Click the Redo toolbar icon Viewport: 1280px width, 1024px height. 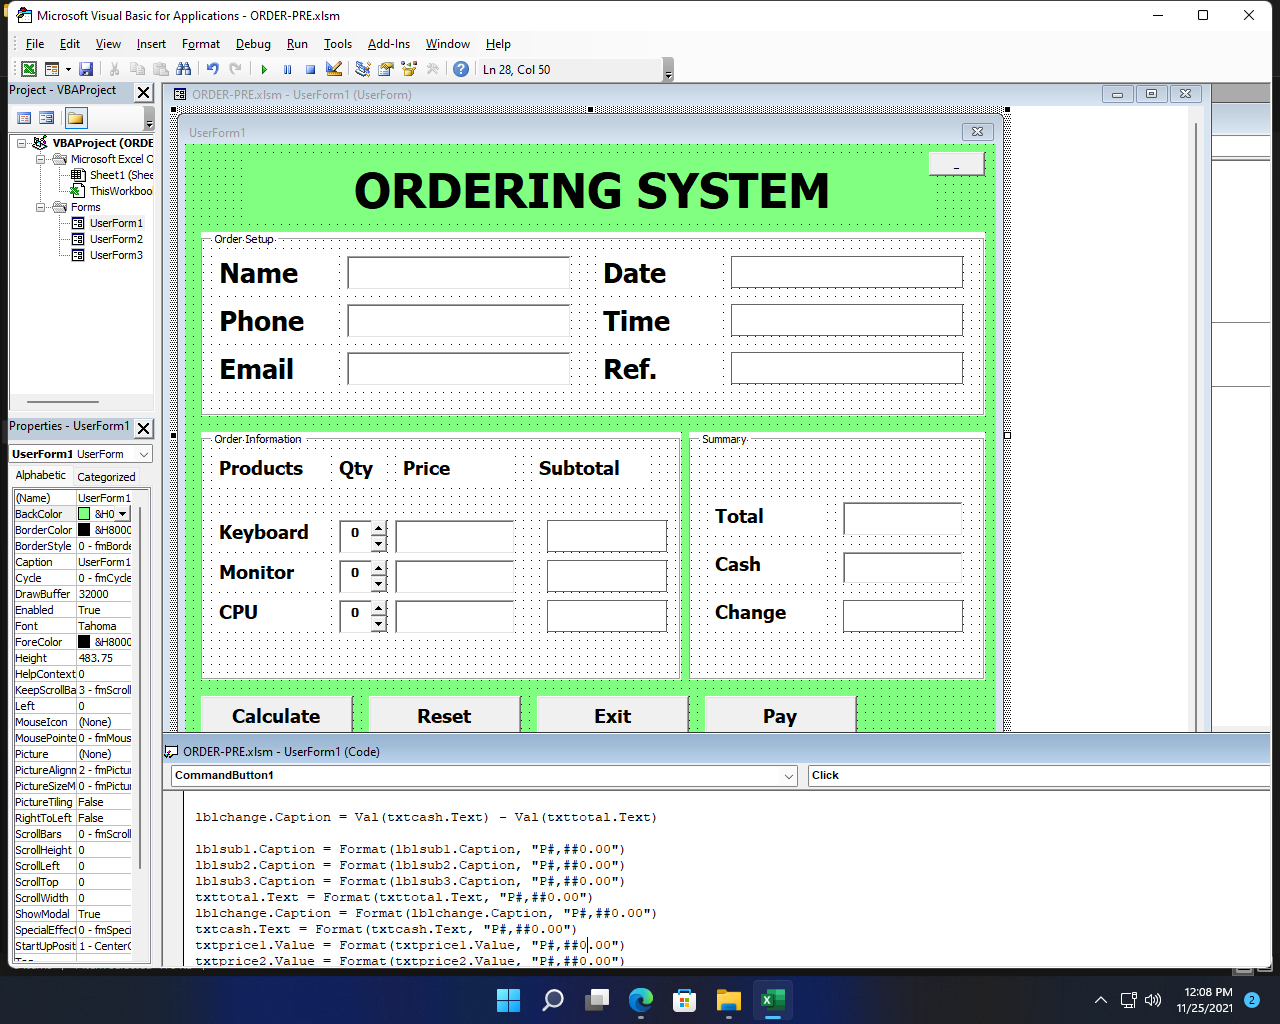236,69
